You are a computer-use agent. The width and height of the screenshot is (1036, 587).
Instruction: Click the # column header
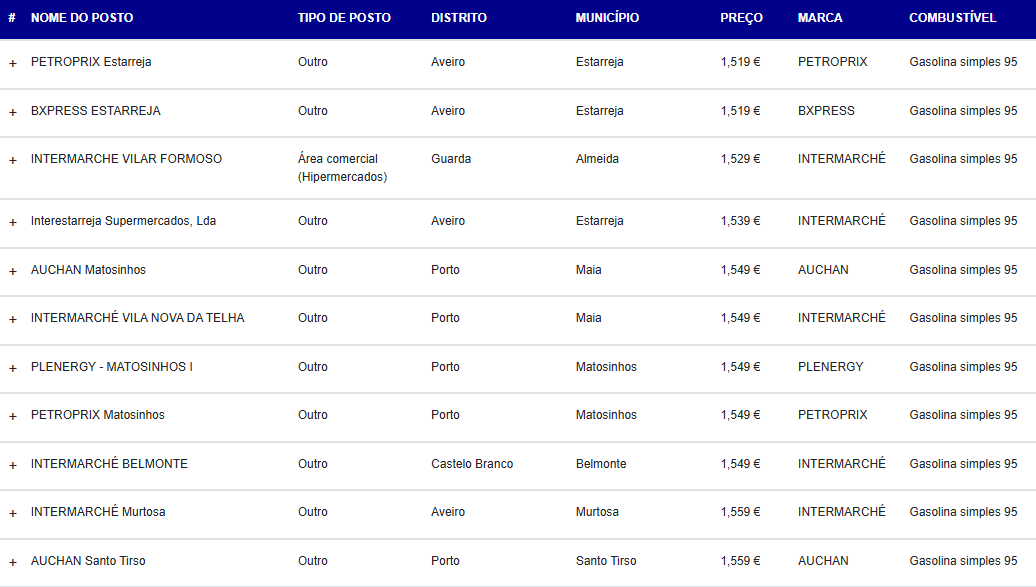tap(12, 18)
